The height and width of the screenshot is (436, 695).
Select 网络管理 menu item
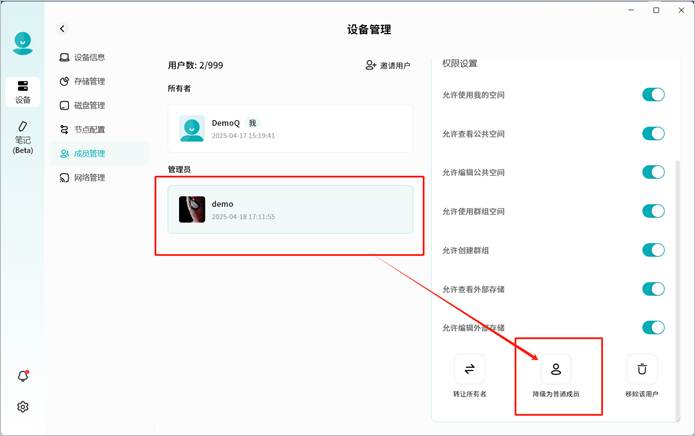(89, 178)
